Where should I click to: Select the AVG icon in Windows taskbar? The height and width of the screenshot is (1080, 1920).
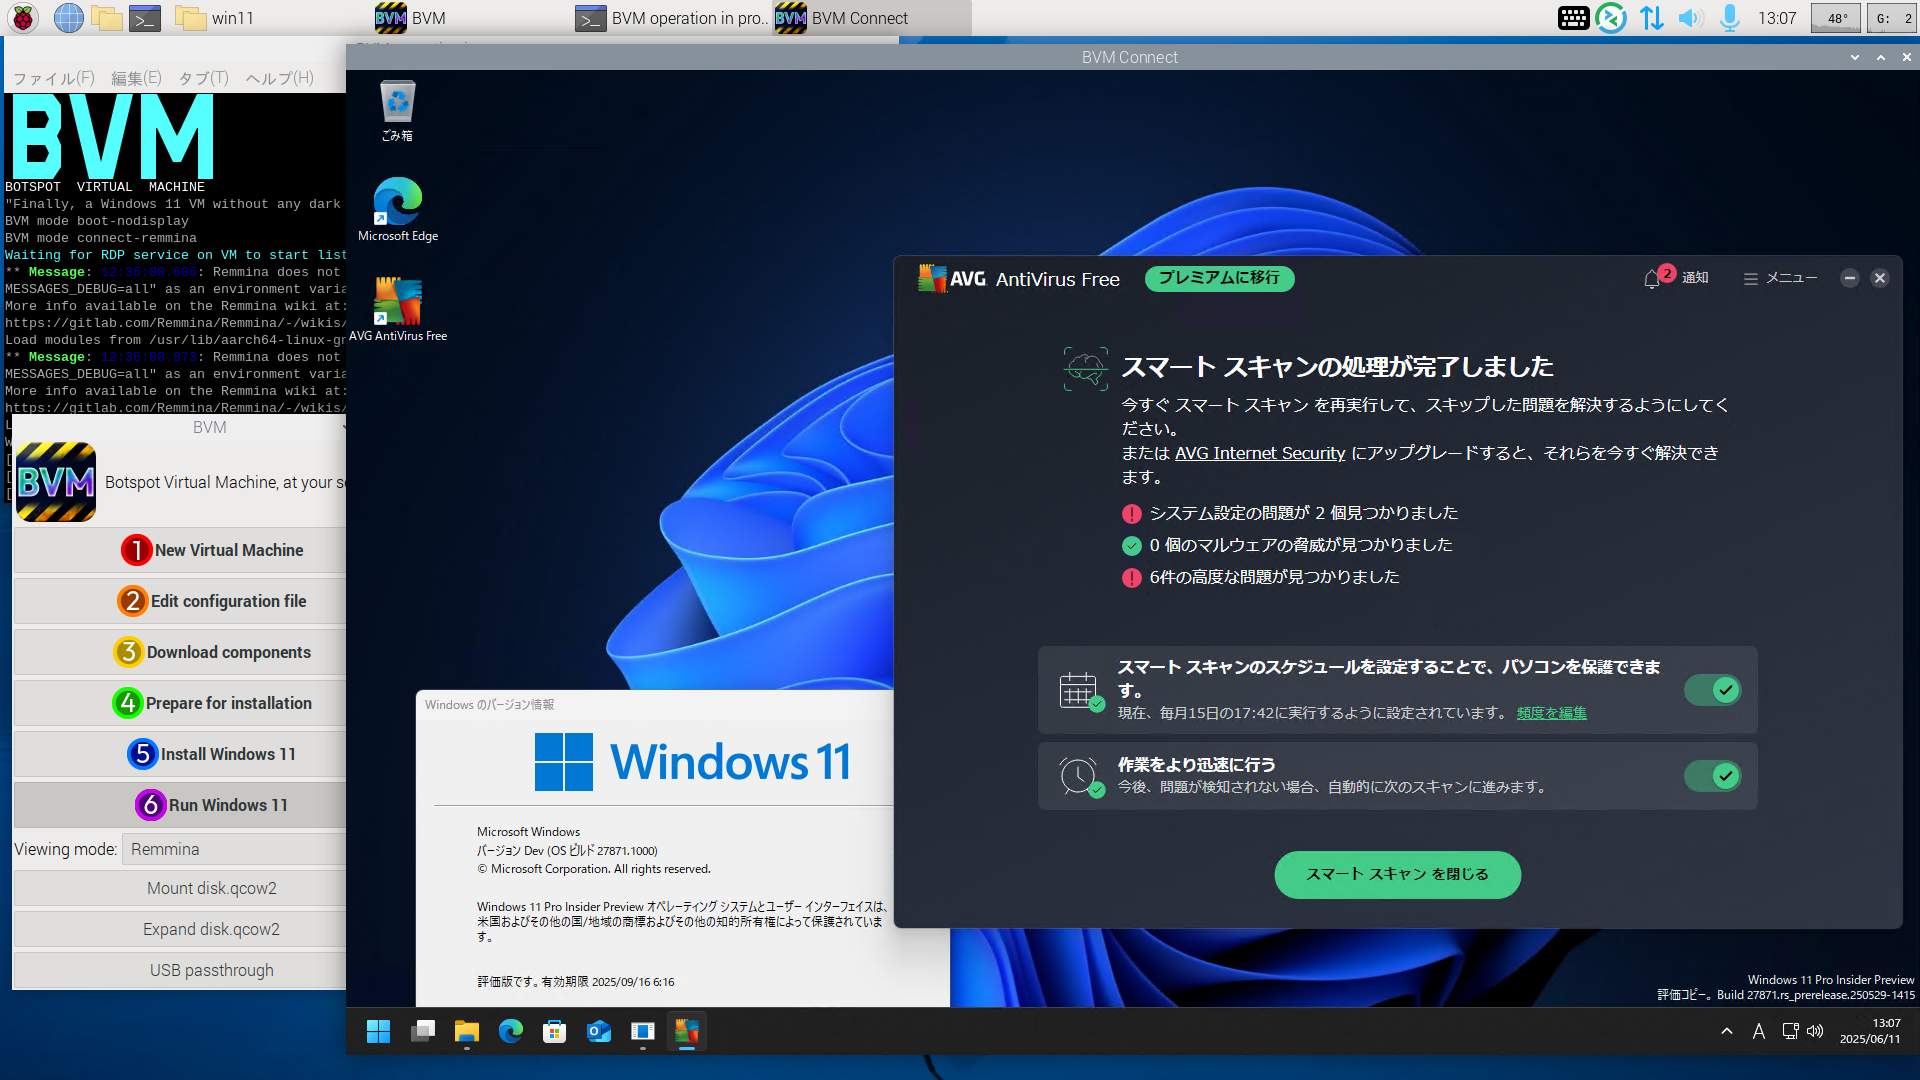click(x=687, y=1031)
